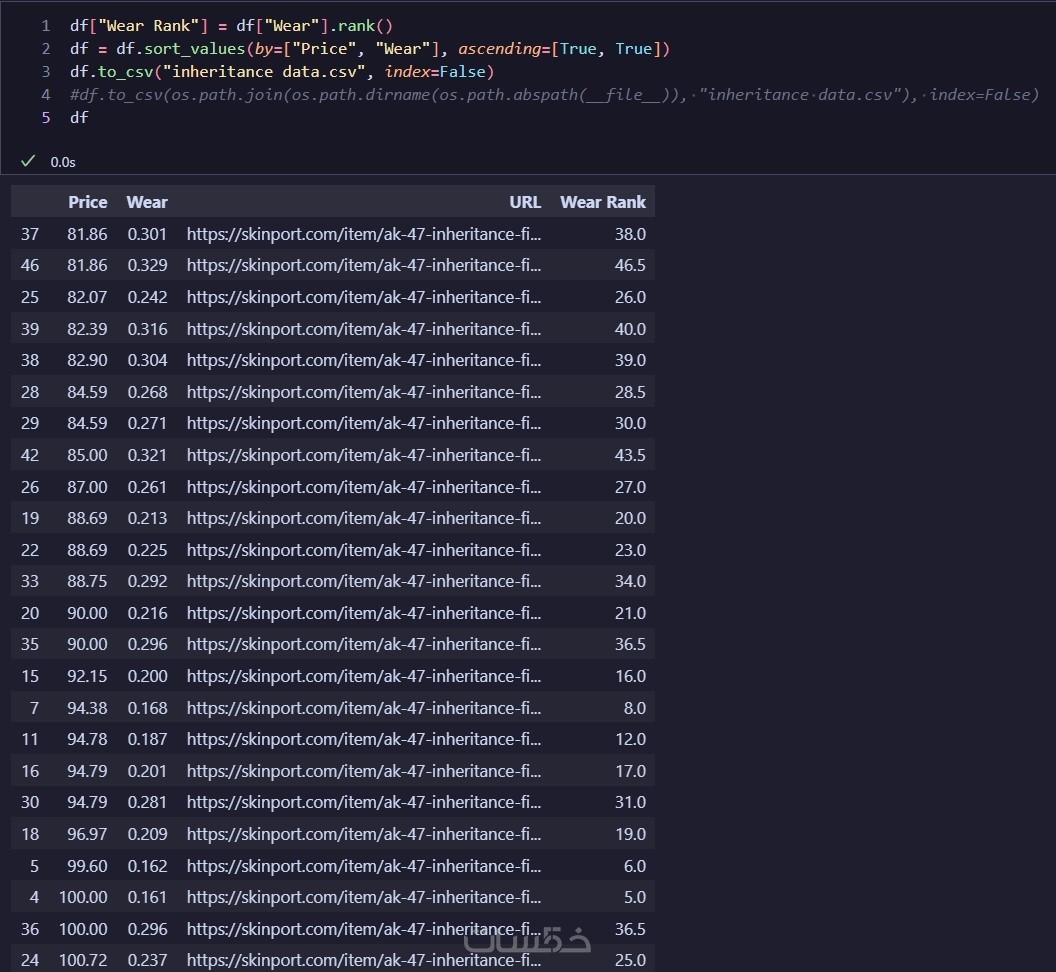1056x972 pixels.
Task: Click the Wear column header
Action: (147, 202)
